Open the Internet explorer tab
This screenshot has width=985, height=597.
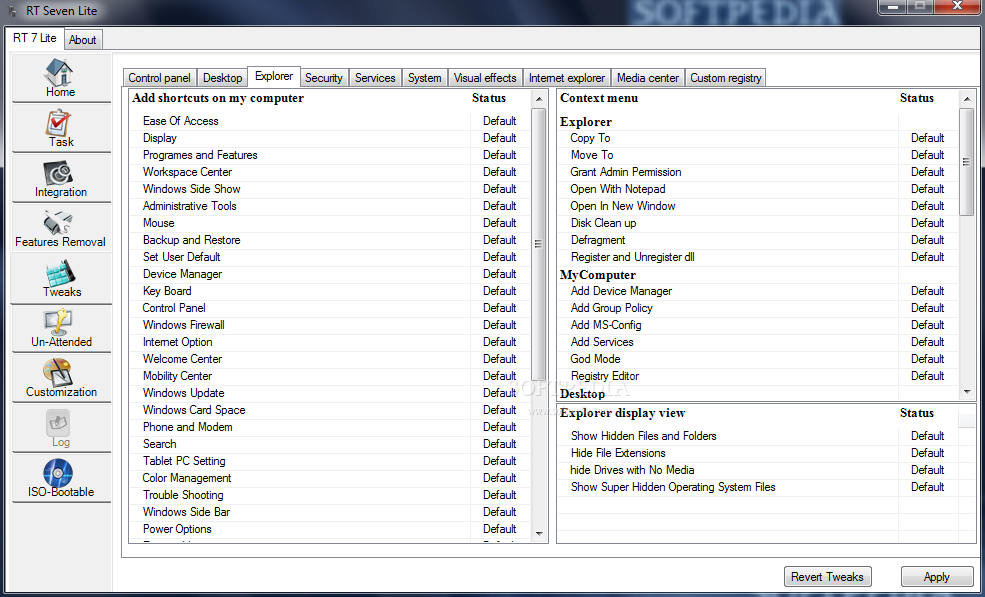[x=567, y=77]
